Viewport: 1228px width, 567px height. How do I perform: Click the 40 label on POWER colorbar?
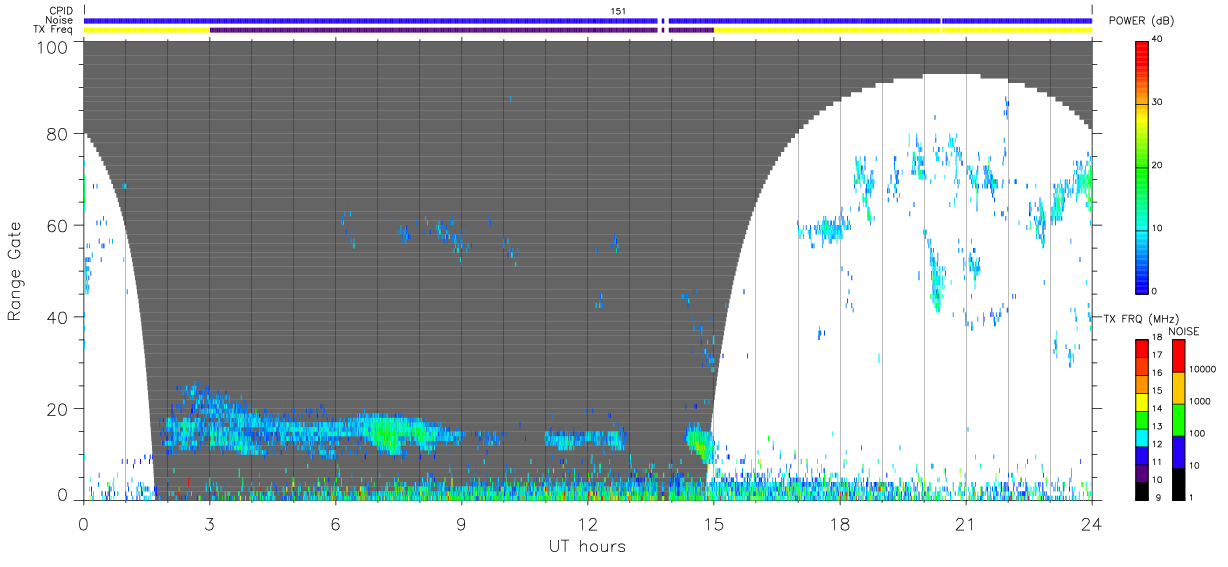pos(1157,40)
